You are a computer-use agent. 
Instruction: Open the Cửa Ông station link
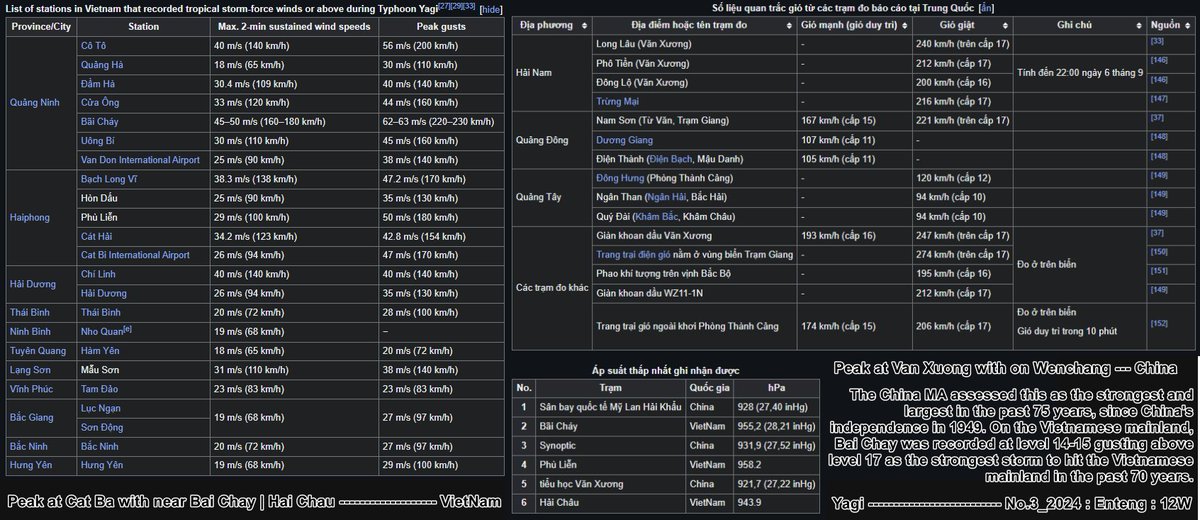coord(100,102)
